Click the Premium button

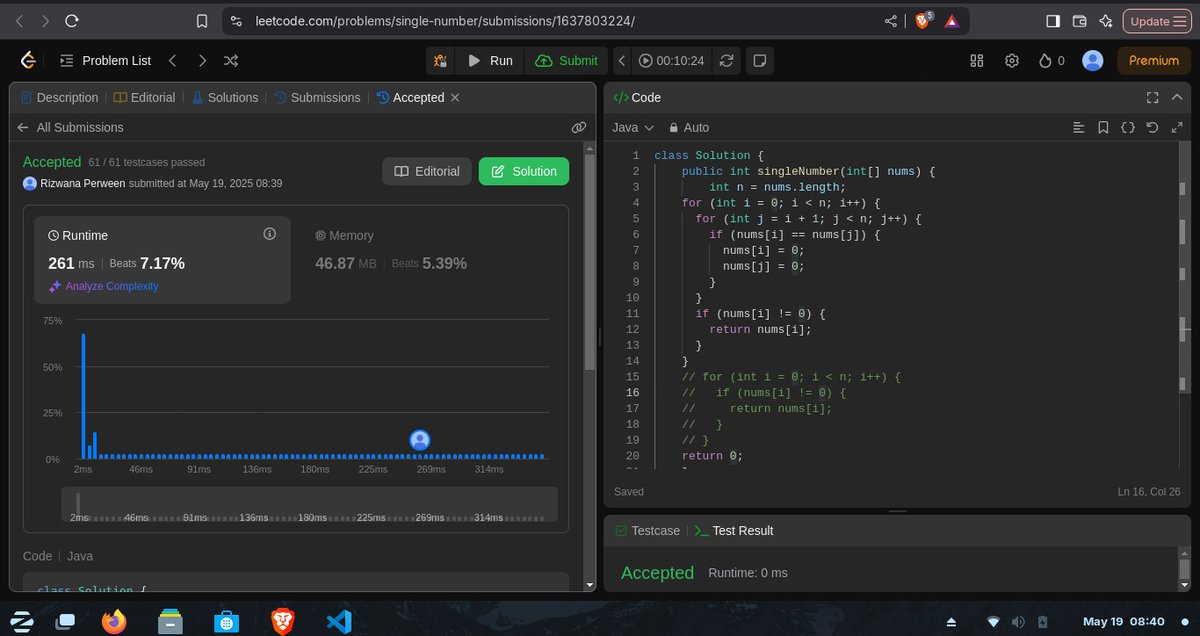pos(1154,61)
